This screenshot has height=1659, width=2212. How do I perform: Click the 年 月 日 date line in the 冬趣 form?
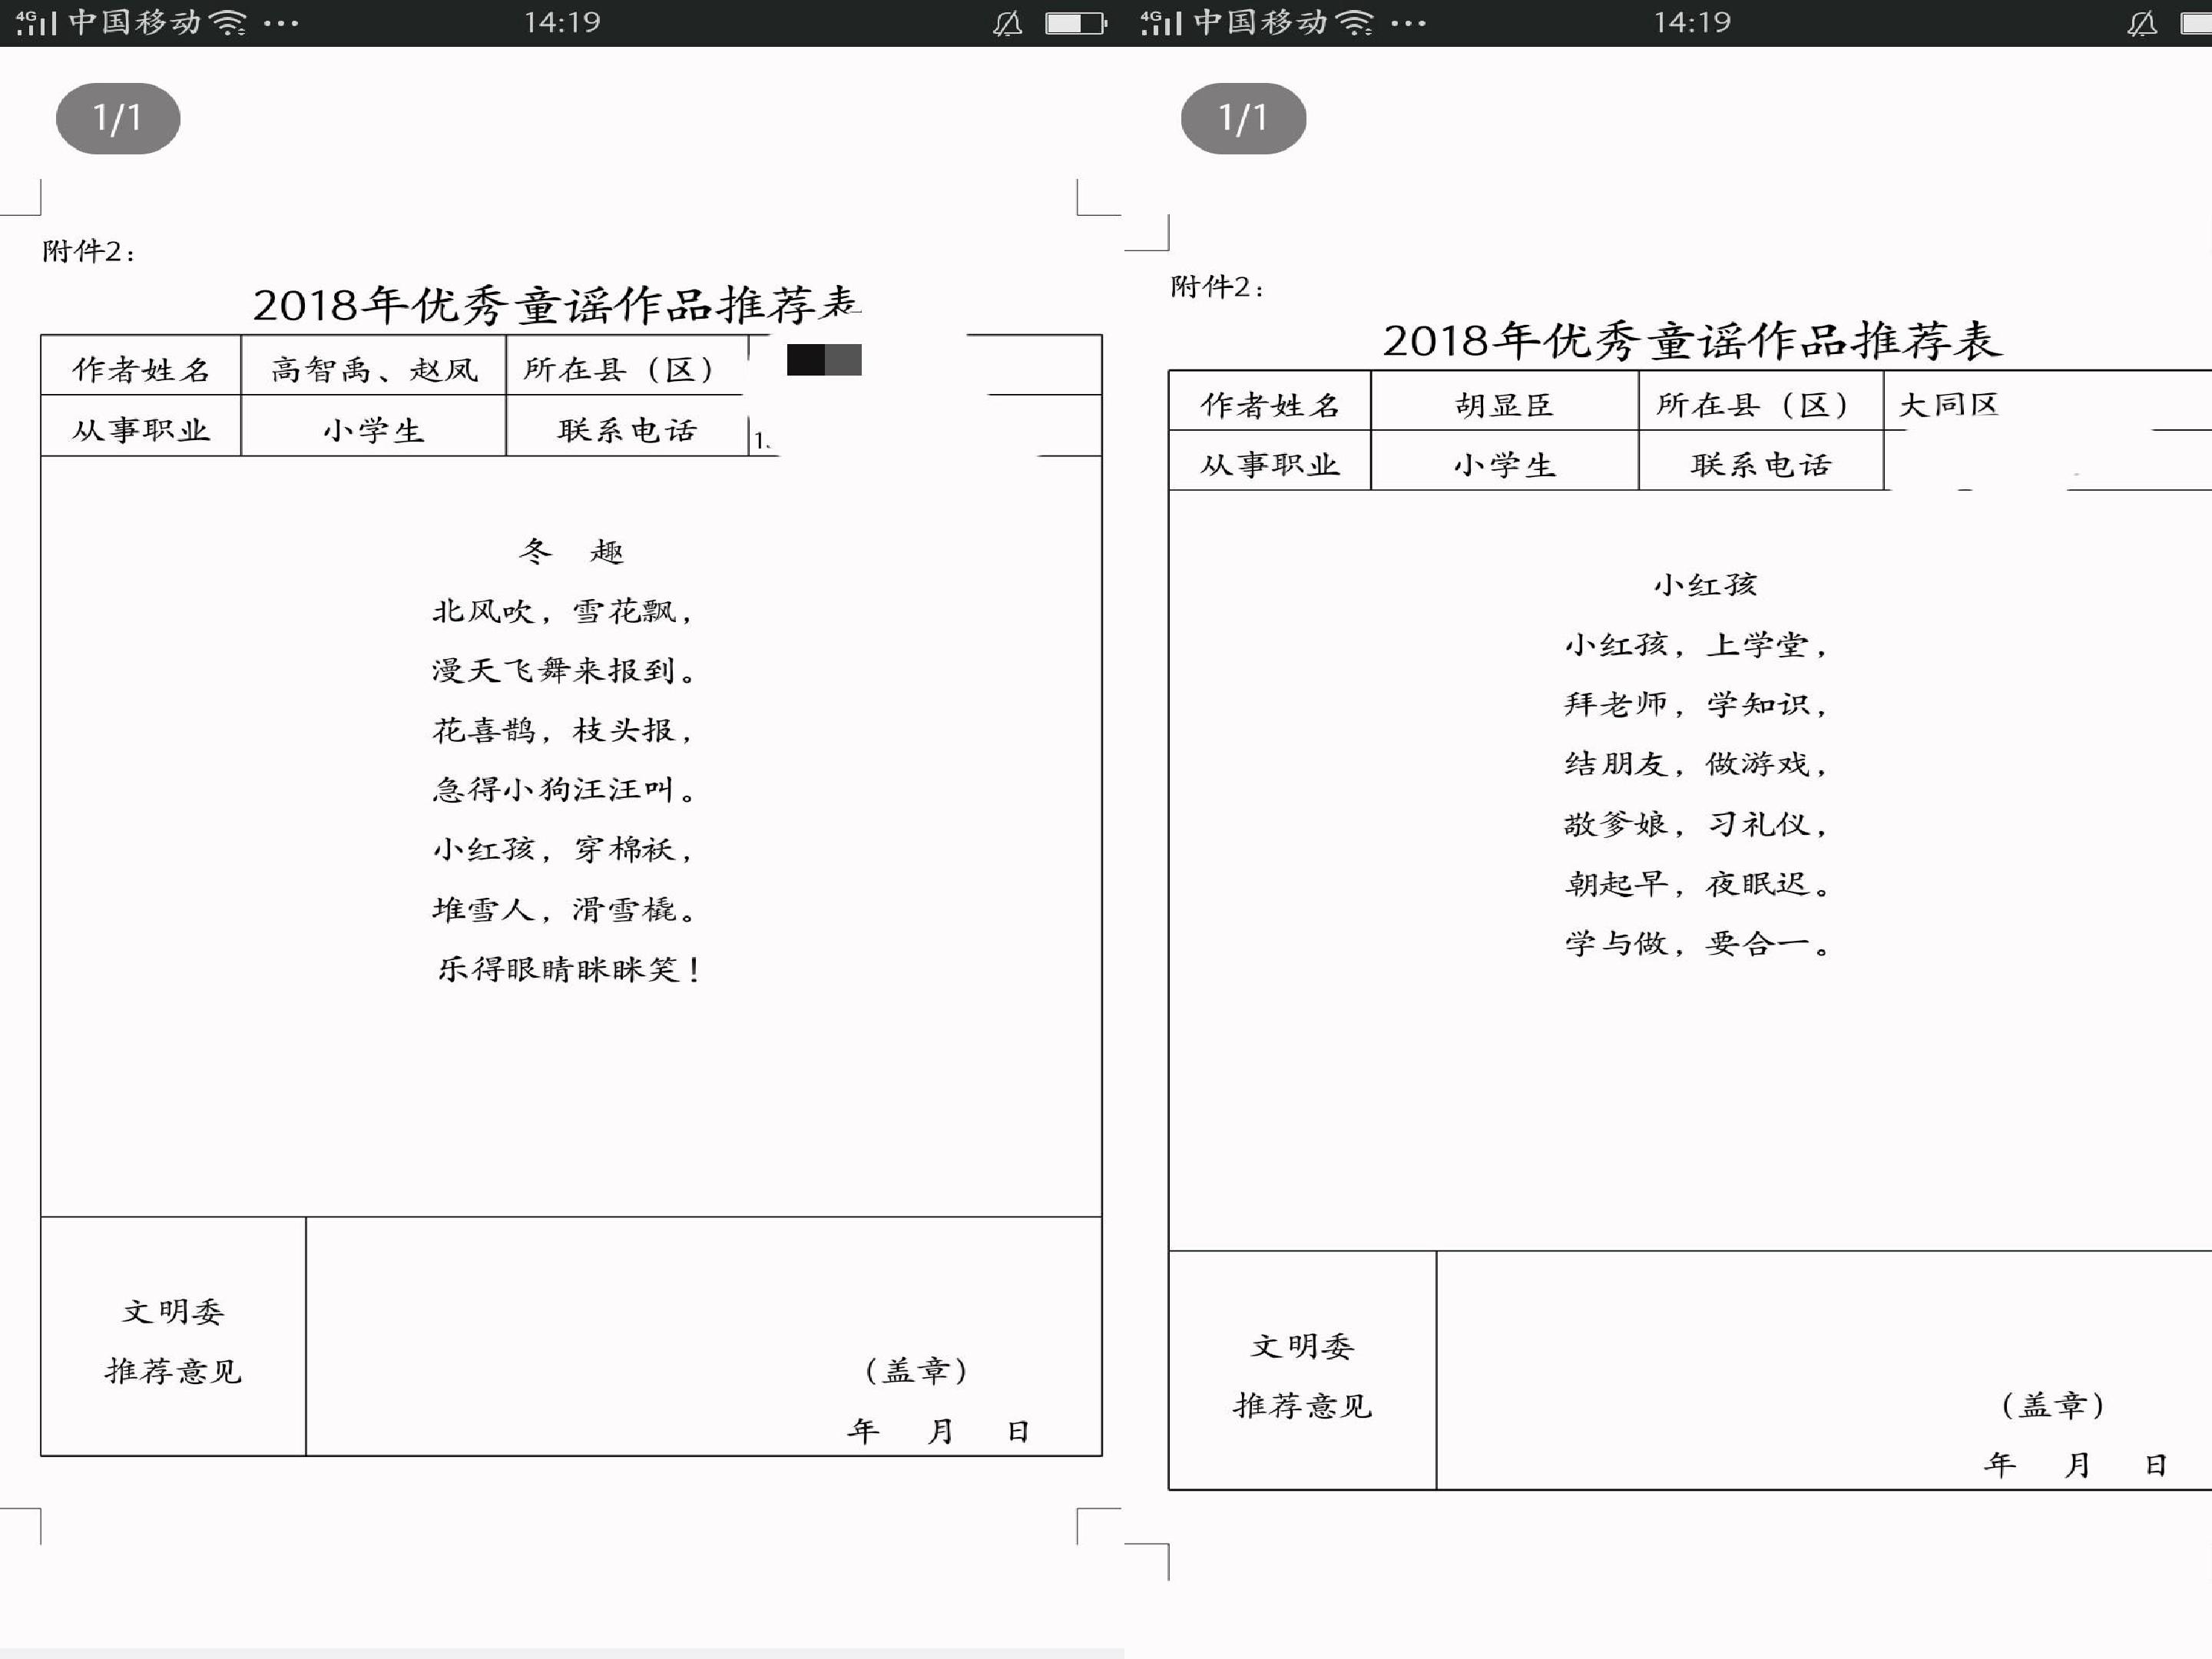[938, 1431]
